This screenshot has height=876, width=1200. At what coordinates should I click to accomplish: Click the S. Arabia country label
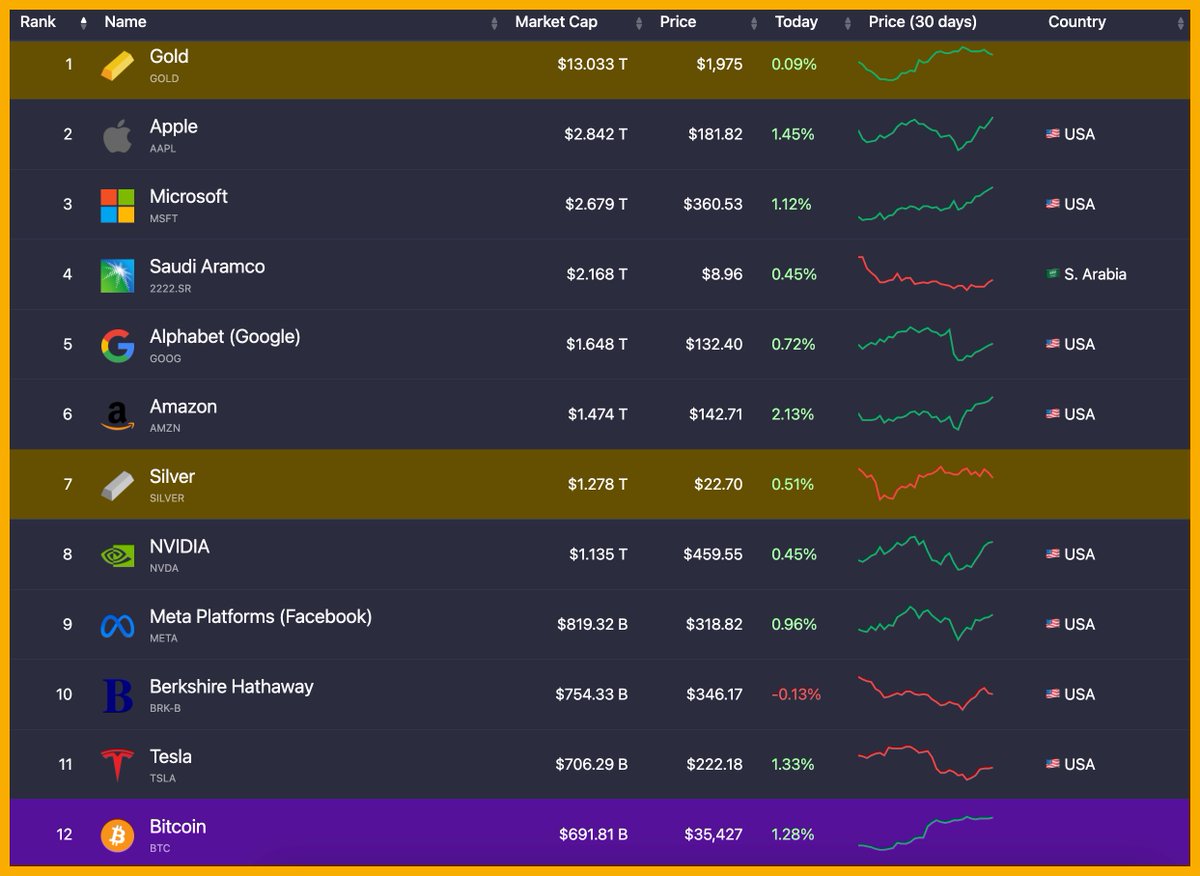pos(1095,274)
